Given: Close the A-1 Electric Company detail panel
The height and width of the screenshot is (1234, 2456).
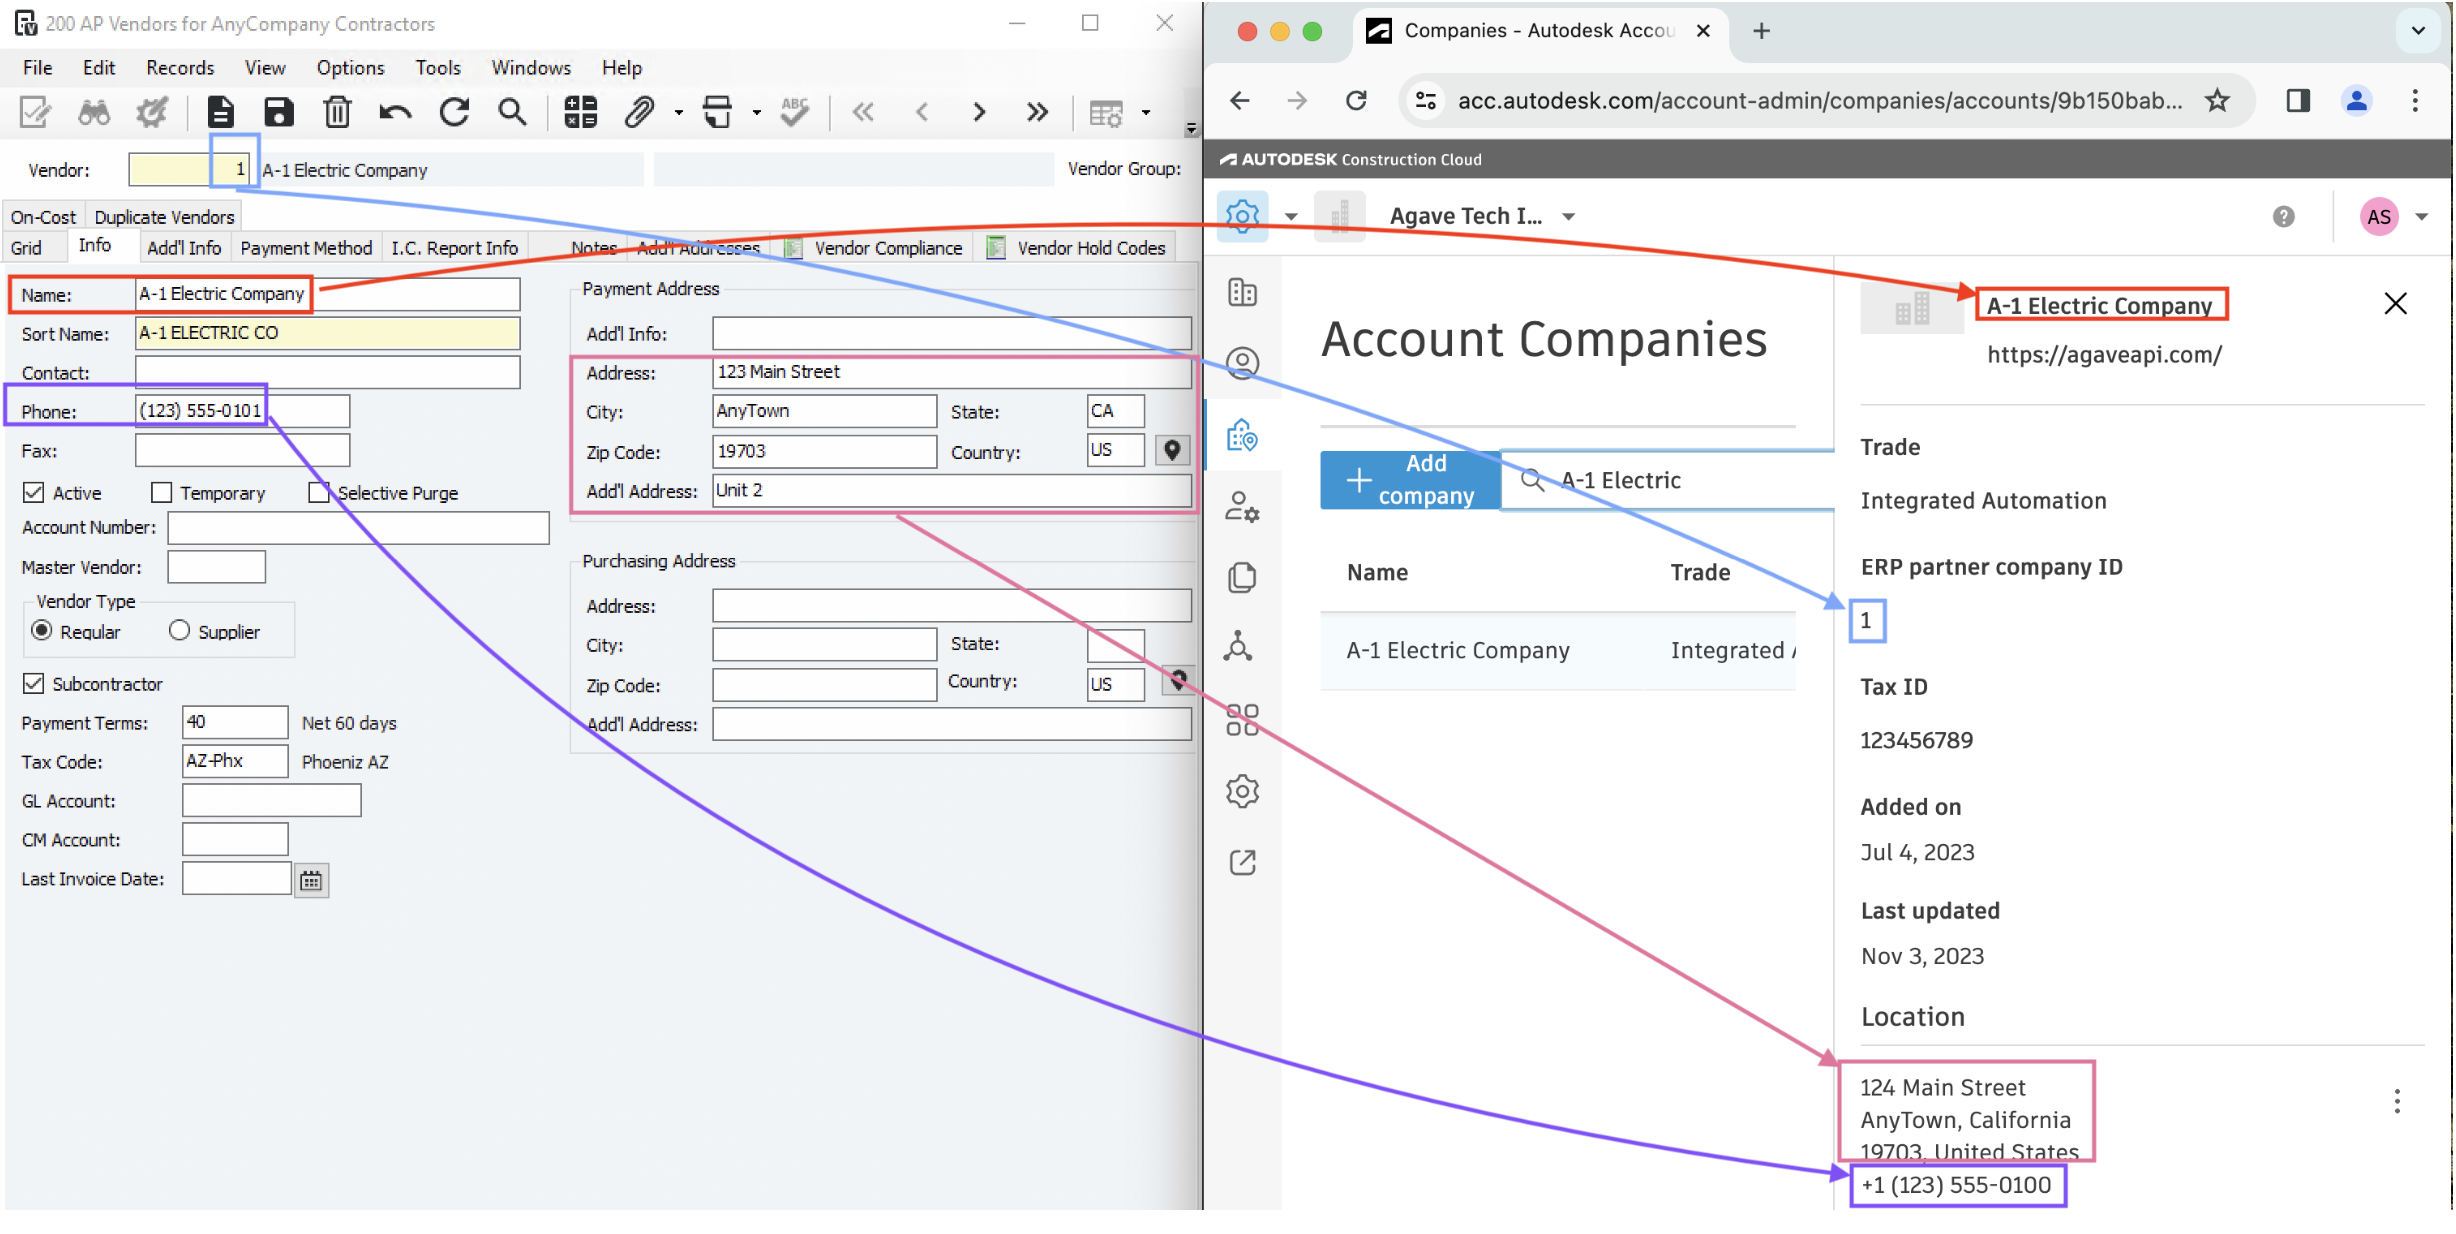Looking at the screenshot, I should (2395, 304).
